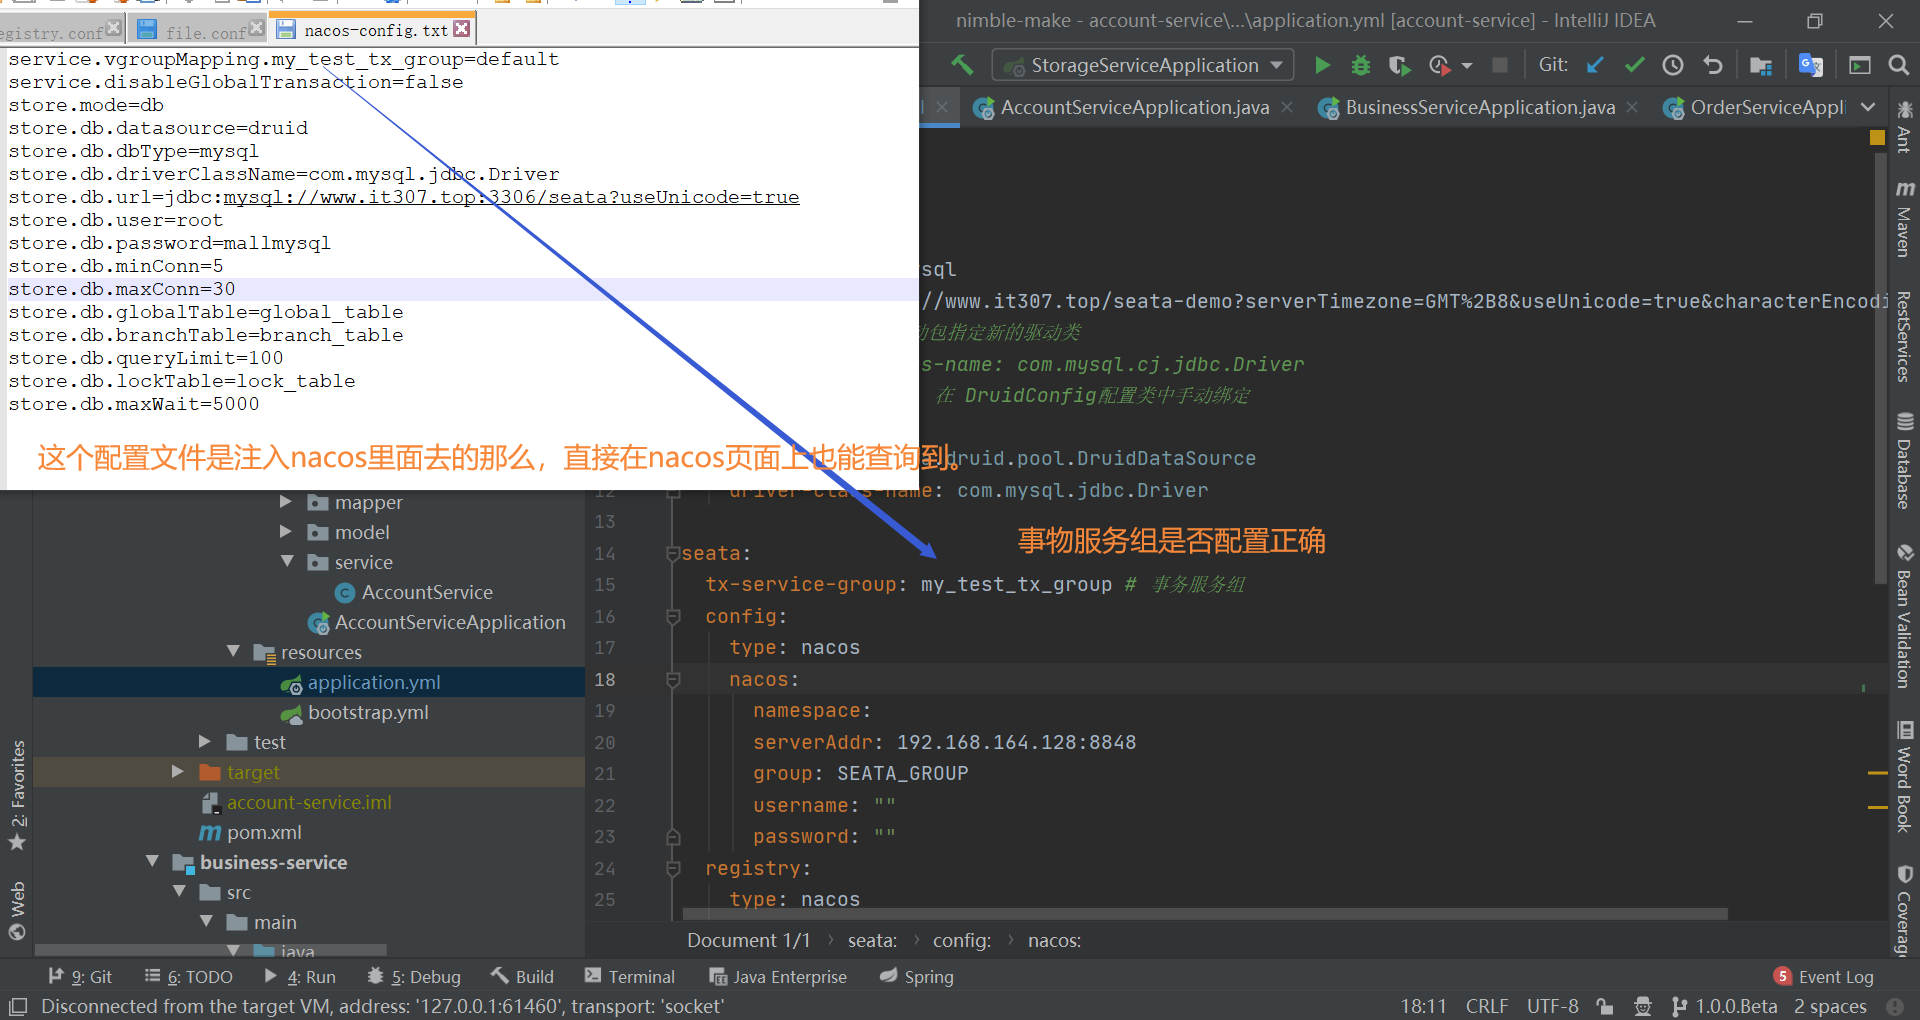The width and height of the screenshot is (1920, 1020).
Task: Update project via blue Git arrow icon
Action: (x=1595, y=65)
